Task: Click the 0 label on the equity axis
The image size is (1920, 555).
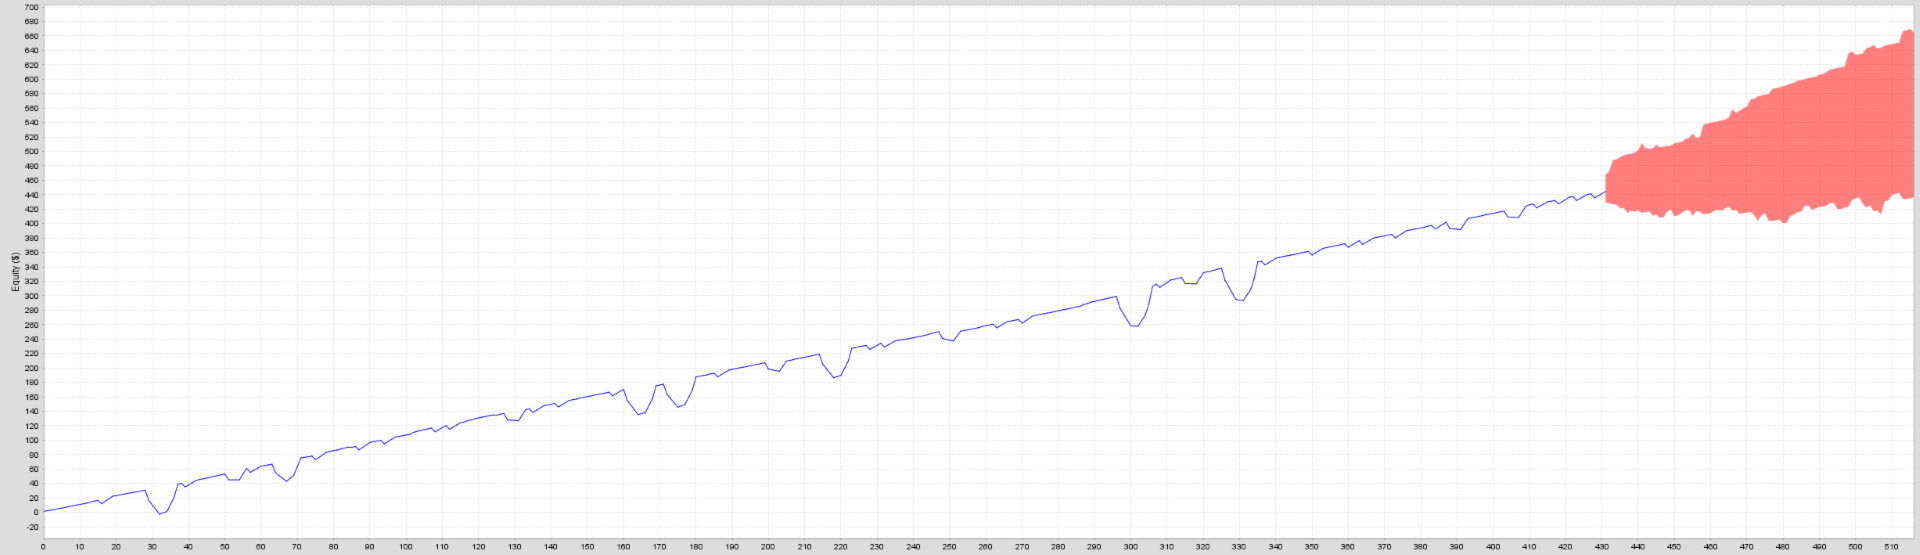Action: [x=35, y=512]
